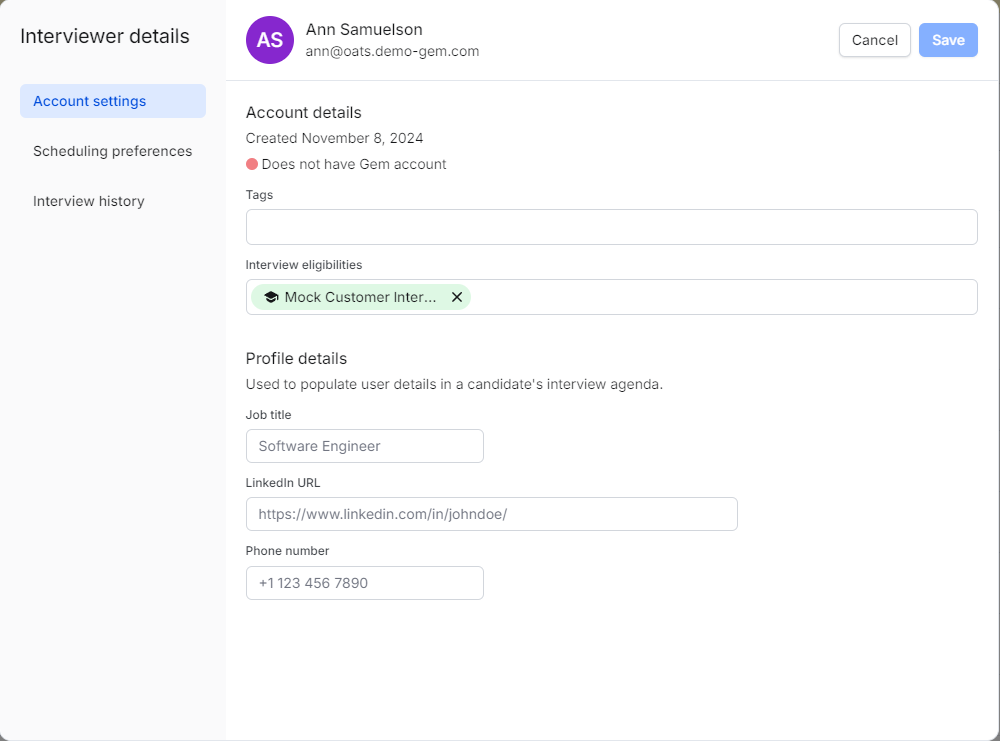Select the Mock Customer Interview chip label
Image resolution: width=1000 pixels, height=741 pixels.
click(360, 297)
